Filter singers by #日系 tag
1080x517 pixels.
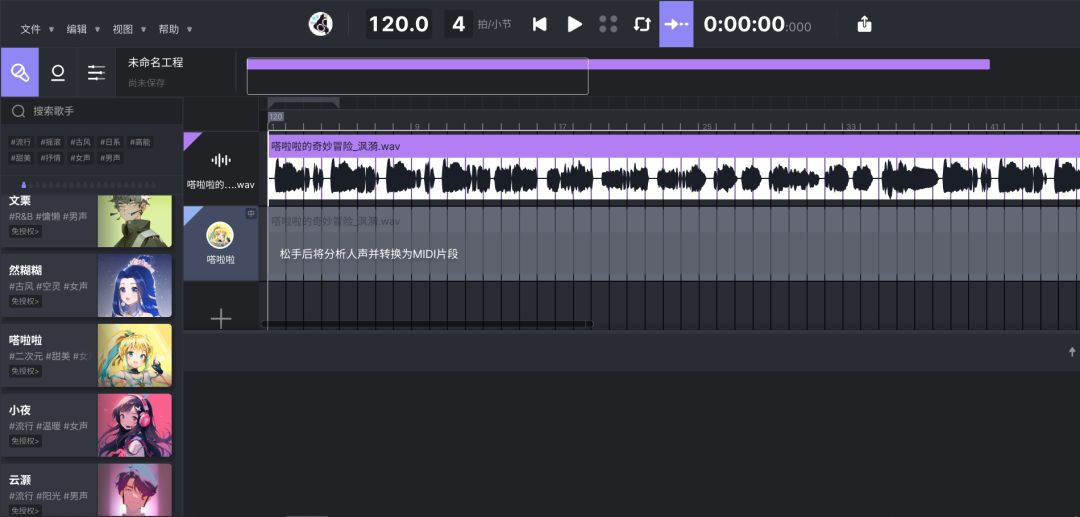(x=110, y=142)
